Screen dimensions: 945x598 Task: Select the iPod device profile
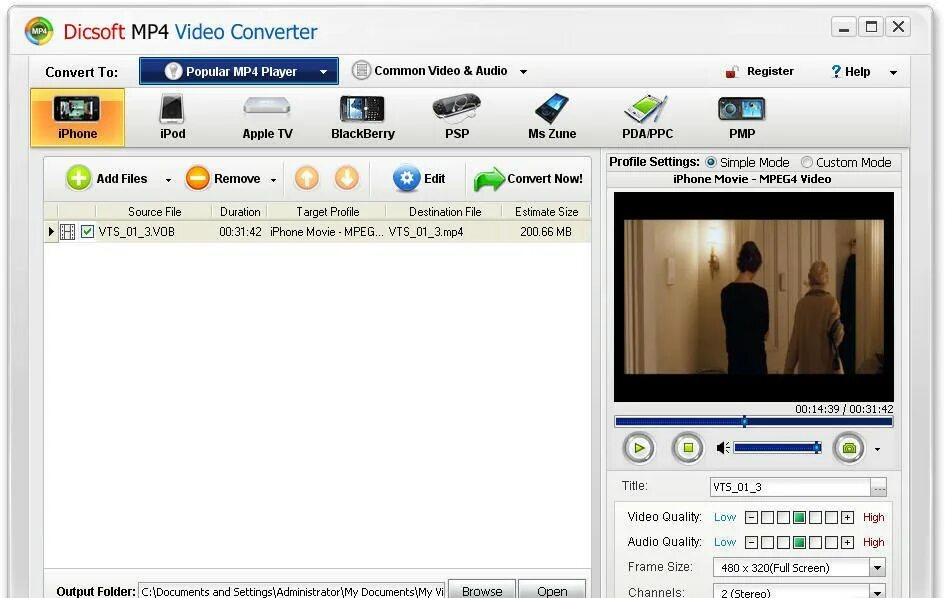[172, 118]
